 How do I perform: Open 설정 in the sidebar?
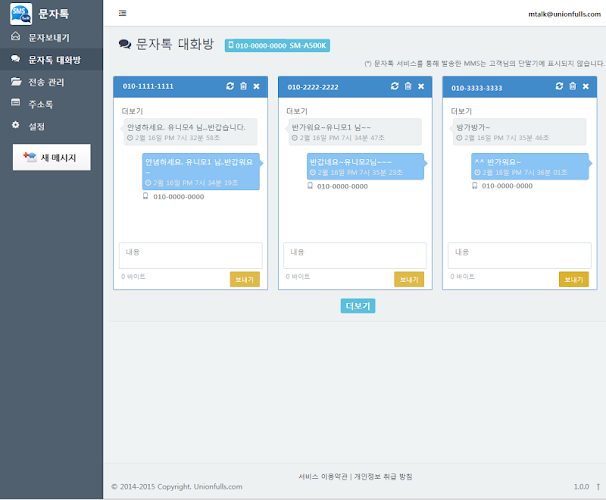[x=51, y=126]
